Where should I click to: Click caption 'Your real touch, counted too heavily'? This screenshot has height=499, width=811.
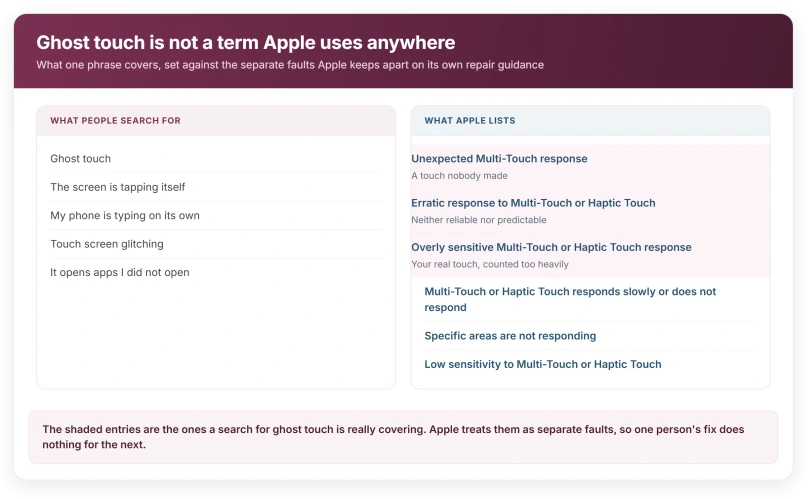[x=490, y=264]
